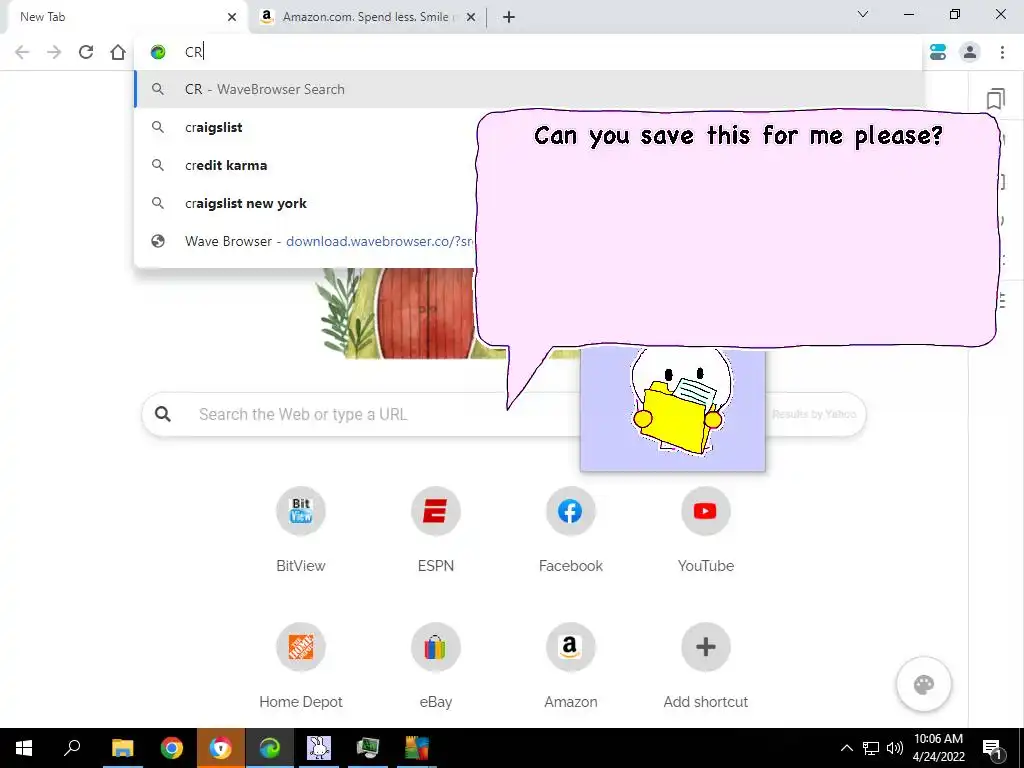Close the Amazon.com tab
The width and height of the screenshot is (1024, 768).
(470, 18)
